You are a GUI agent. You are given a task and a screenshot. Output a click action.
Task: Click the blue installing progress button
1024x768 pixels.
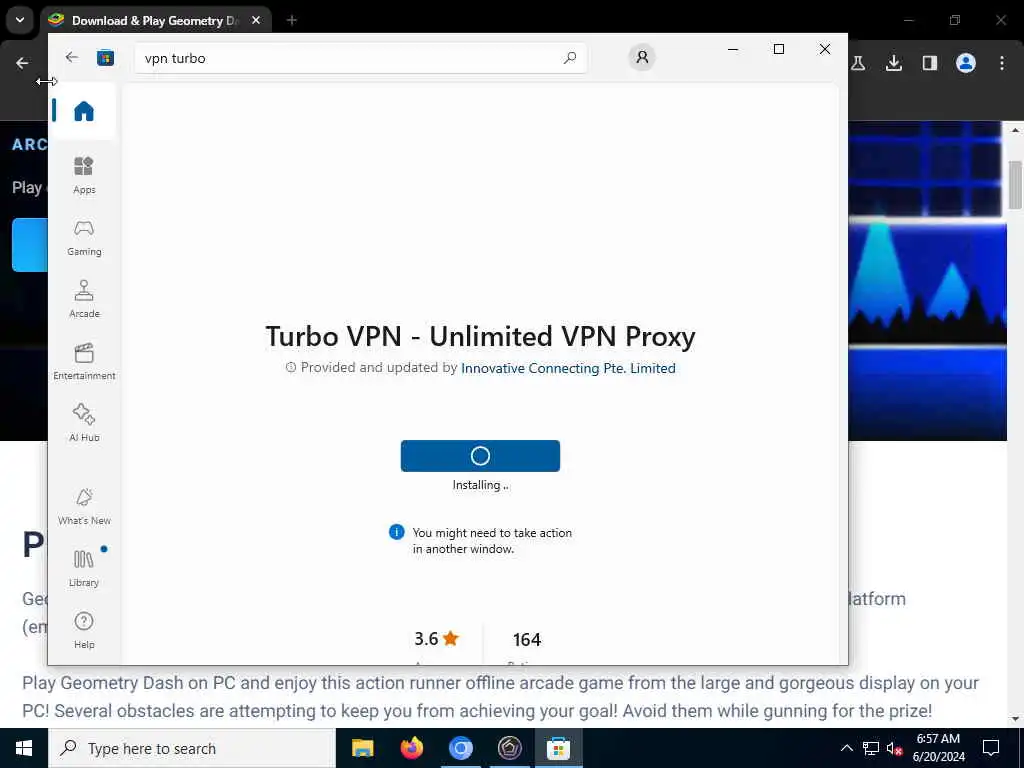point(480,456)
